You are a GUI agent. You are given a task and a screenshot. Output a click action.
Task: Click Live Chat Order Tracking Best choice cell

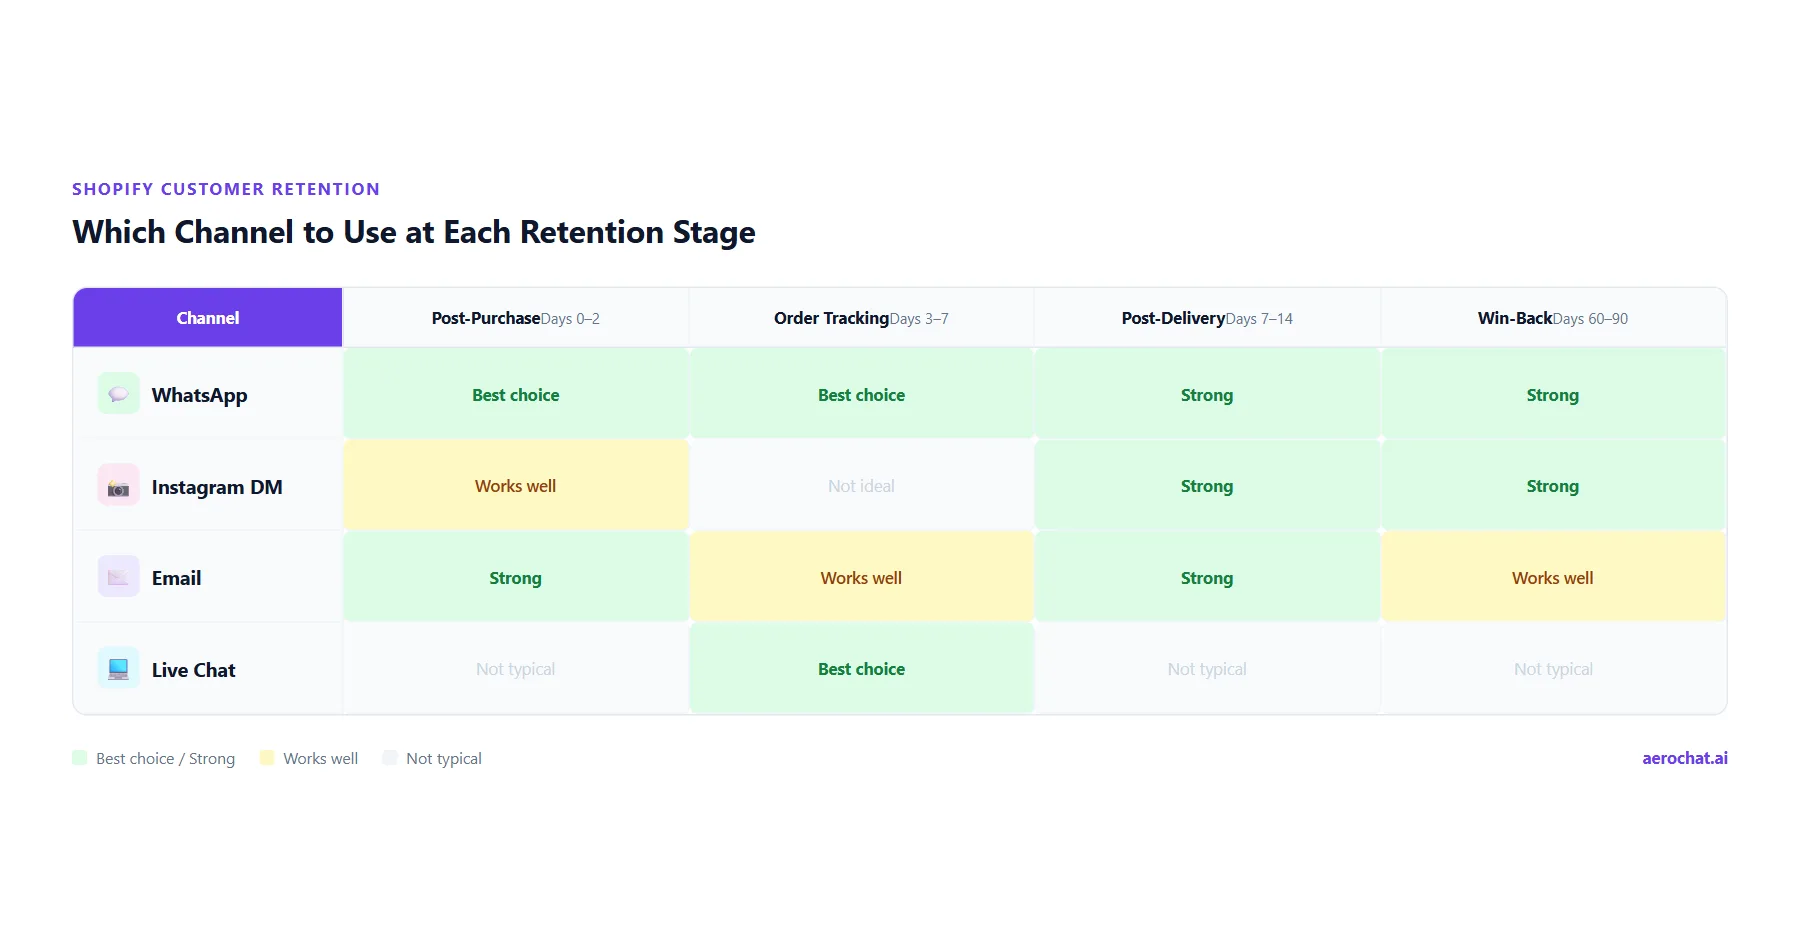coord(861,668)
